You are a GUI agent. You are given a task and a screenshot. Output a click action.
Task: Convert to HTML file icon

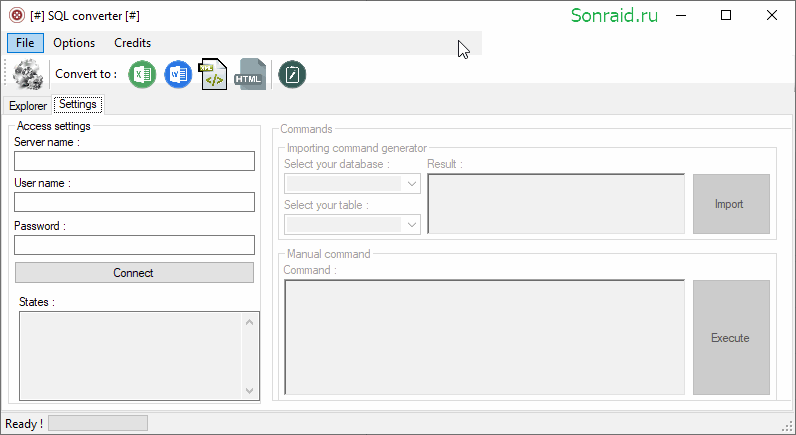[249, 75]
